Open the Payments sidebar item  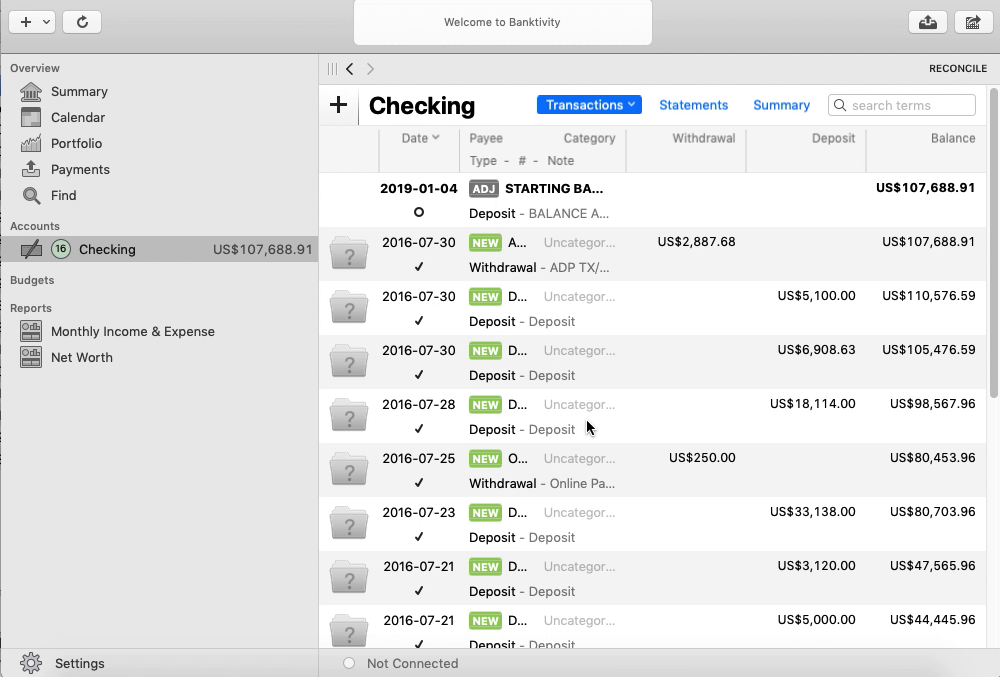80,170
